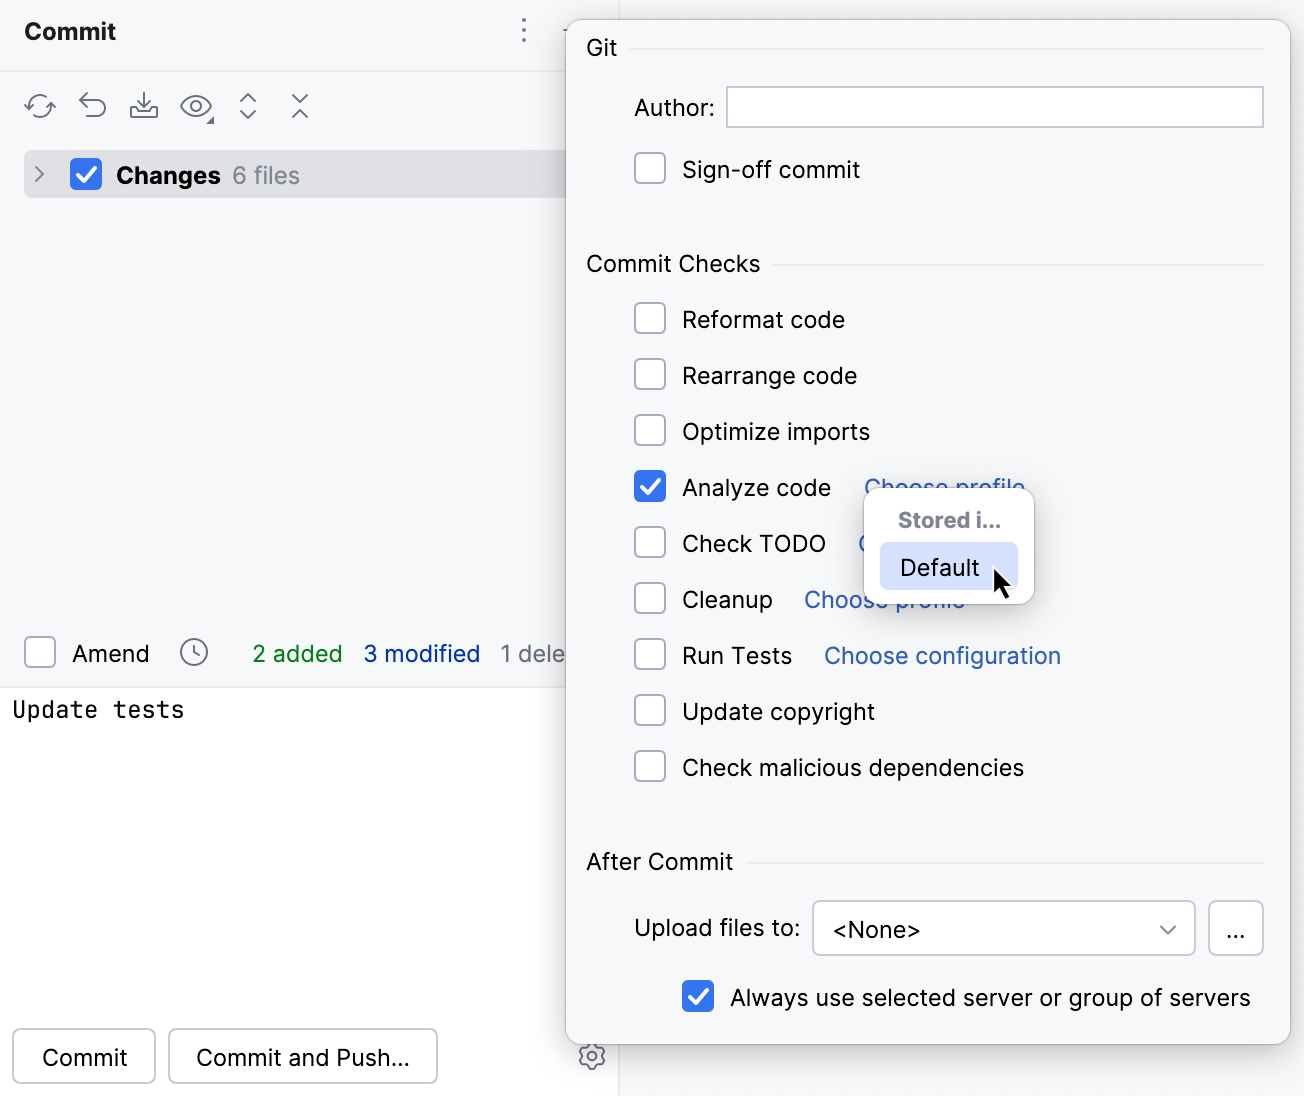This screenshot has height=1096, width=1304.
Task: Select the Default inspection profile
Action: click(939, 566)
